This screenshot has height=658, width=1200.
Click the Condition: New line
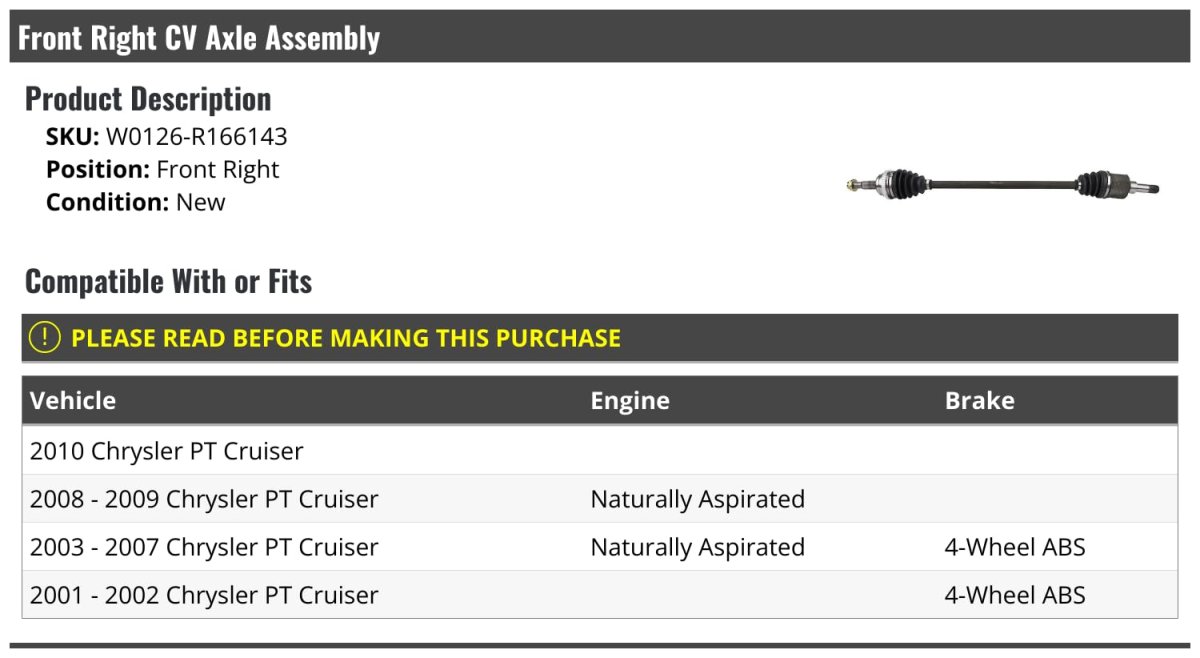[136, 202]
